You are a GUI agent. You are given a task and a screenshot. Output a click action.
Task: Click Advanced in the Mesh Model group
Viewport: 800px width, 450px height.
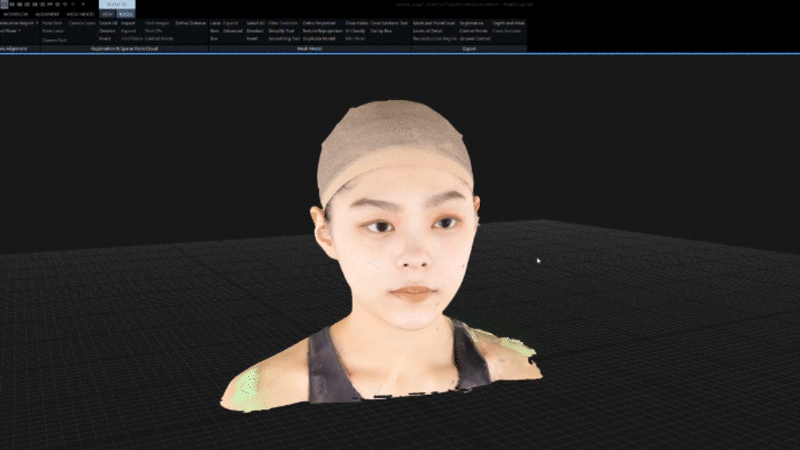233,31
